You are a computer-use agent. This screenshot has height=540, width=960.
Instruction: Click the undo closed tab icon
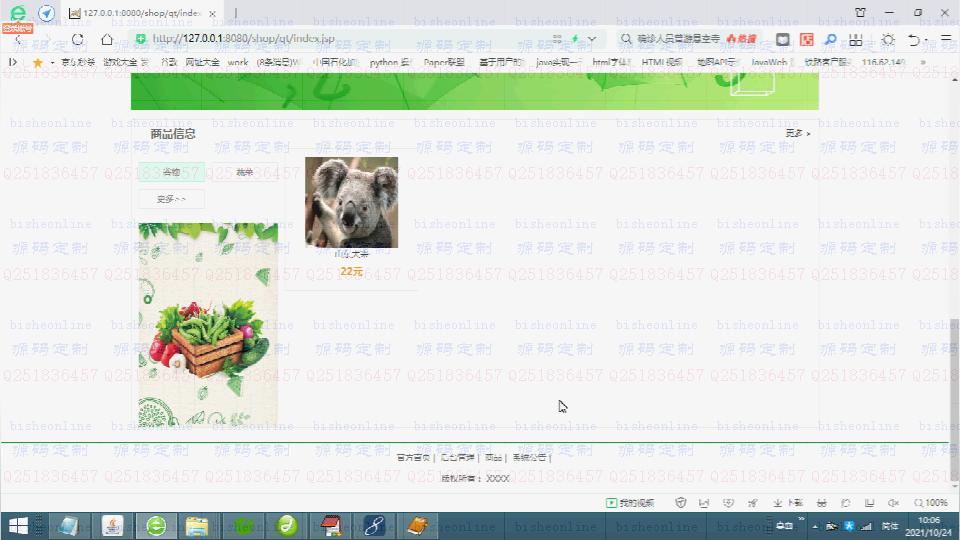(x=914, y=39)
